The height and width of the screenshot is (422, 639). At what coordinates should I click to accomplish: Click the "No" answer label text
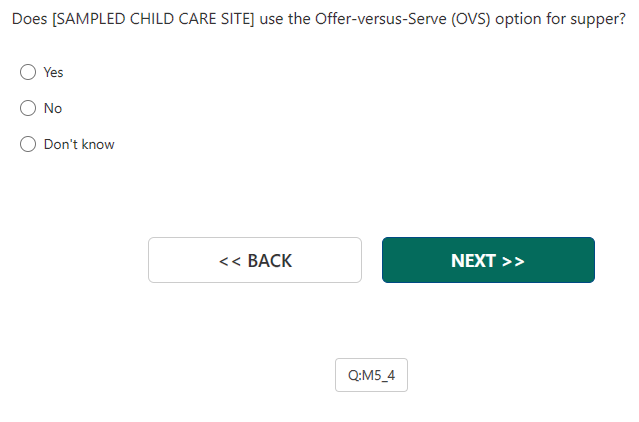tap(53, 108)
